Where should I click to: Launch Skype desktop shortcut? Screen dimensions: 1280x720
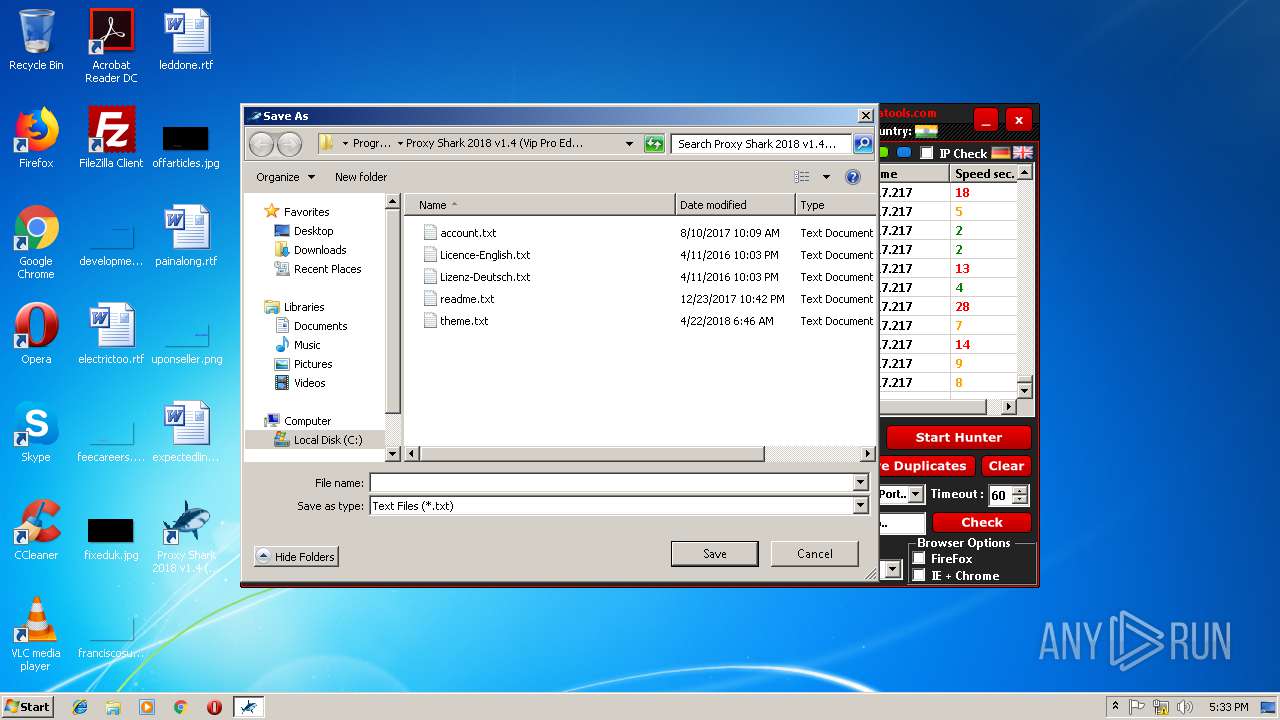click(36, 432)
